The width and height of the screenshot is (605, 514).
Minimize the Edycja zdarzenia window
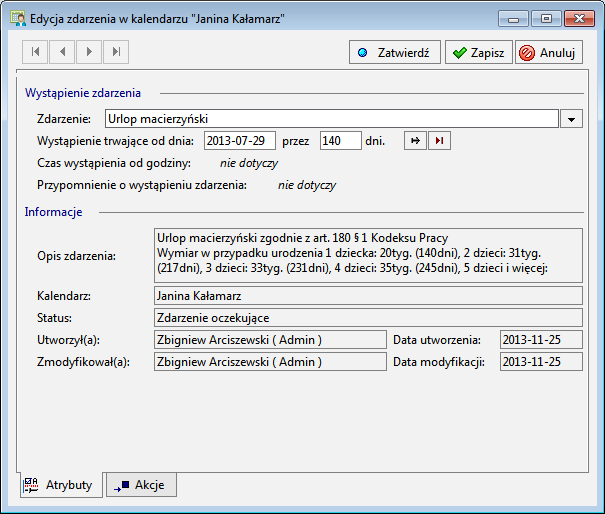[513, 19]
